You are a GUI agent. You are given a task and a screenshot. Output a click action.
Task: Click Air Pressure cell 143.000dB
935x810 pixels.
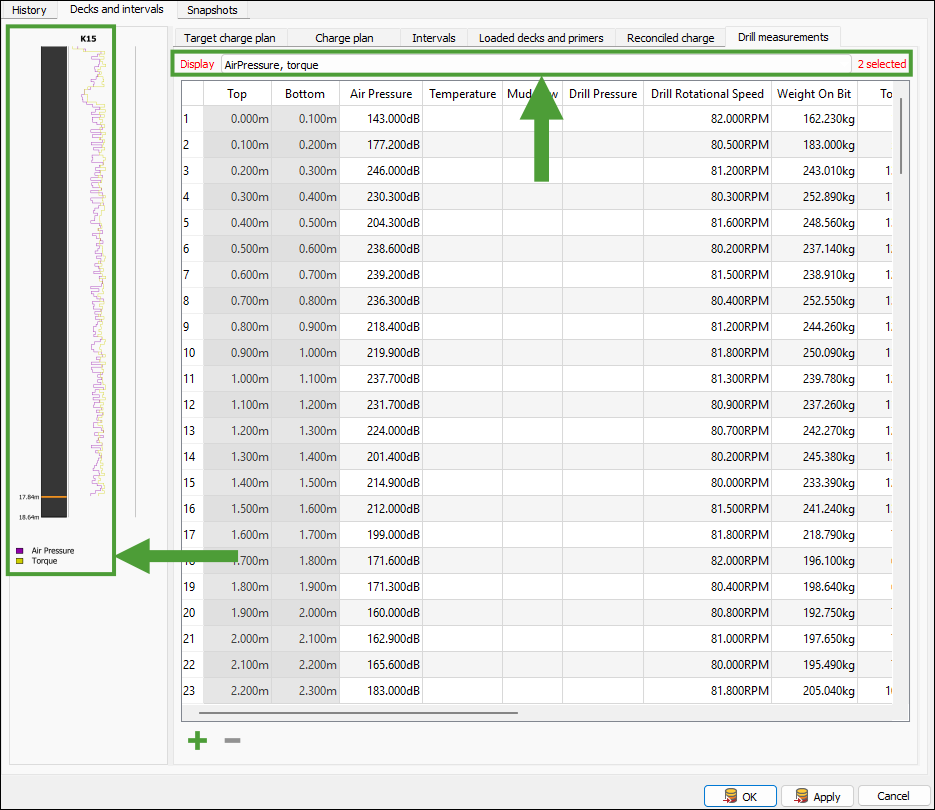click(x=381, y=119)
